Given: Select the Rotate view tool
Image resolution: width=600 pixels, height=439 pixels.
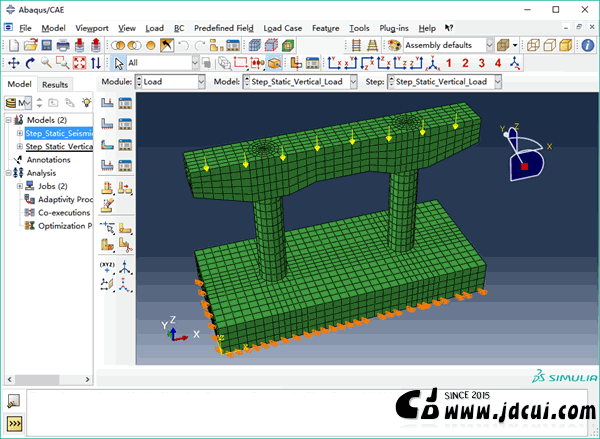Looking at the screenshot, I should tap(30, 63).
